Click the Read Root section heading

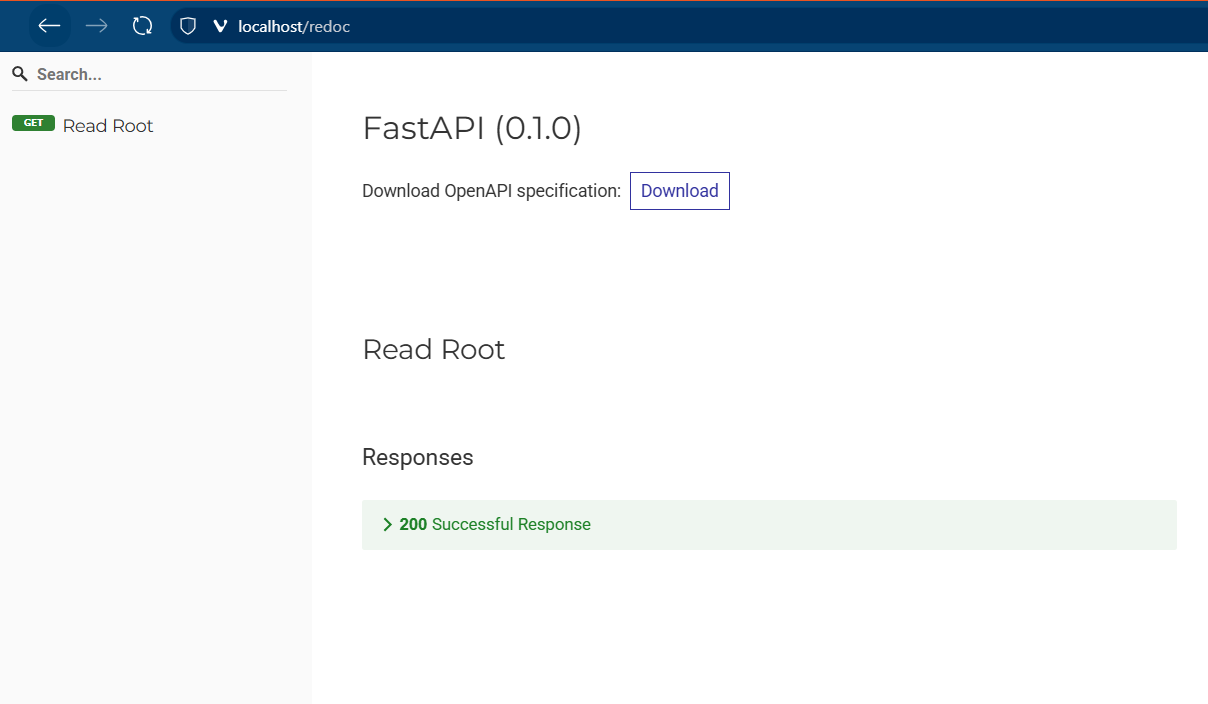pyautogui.click(x=433, y=349)
